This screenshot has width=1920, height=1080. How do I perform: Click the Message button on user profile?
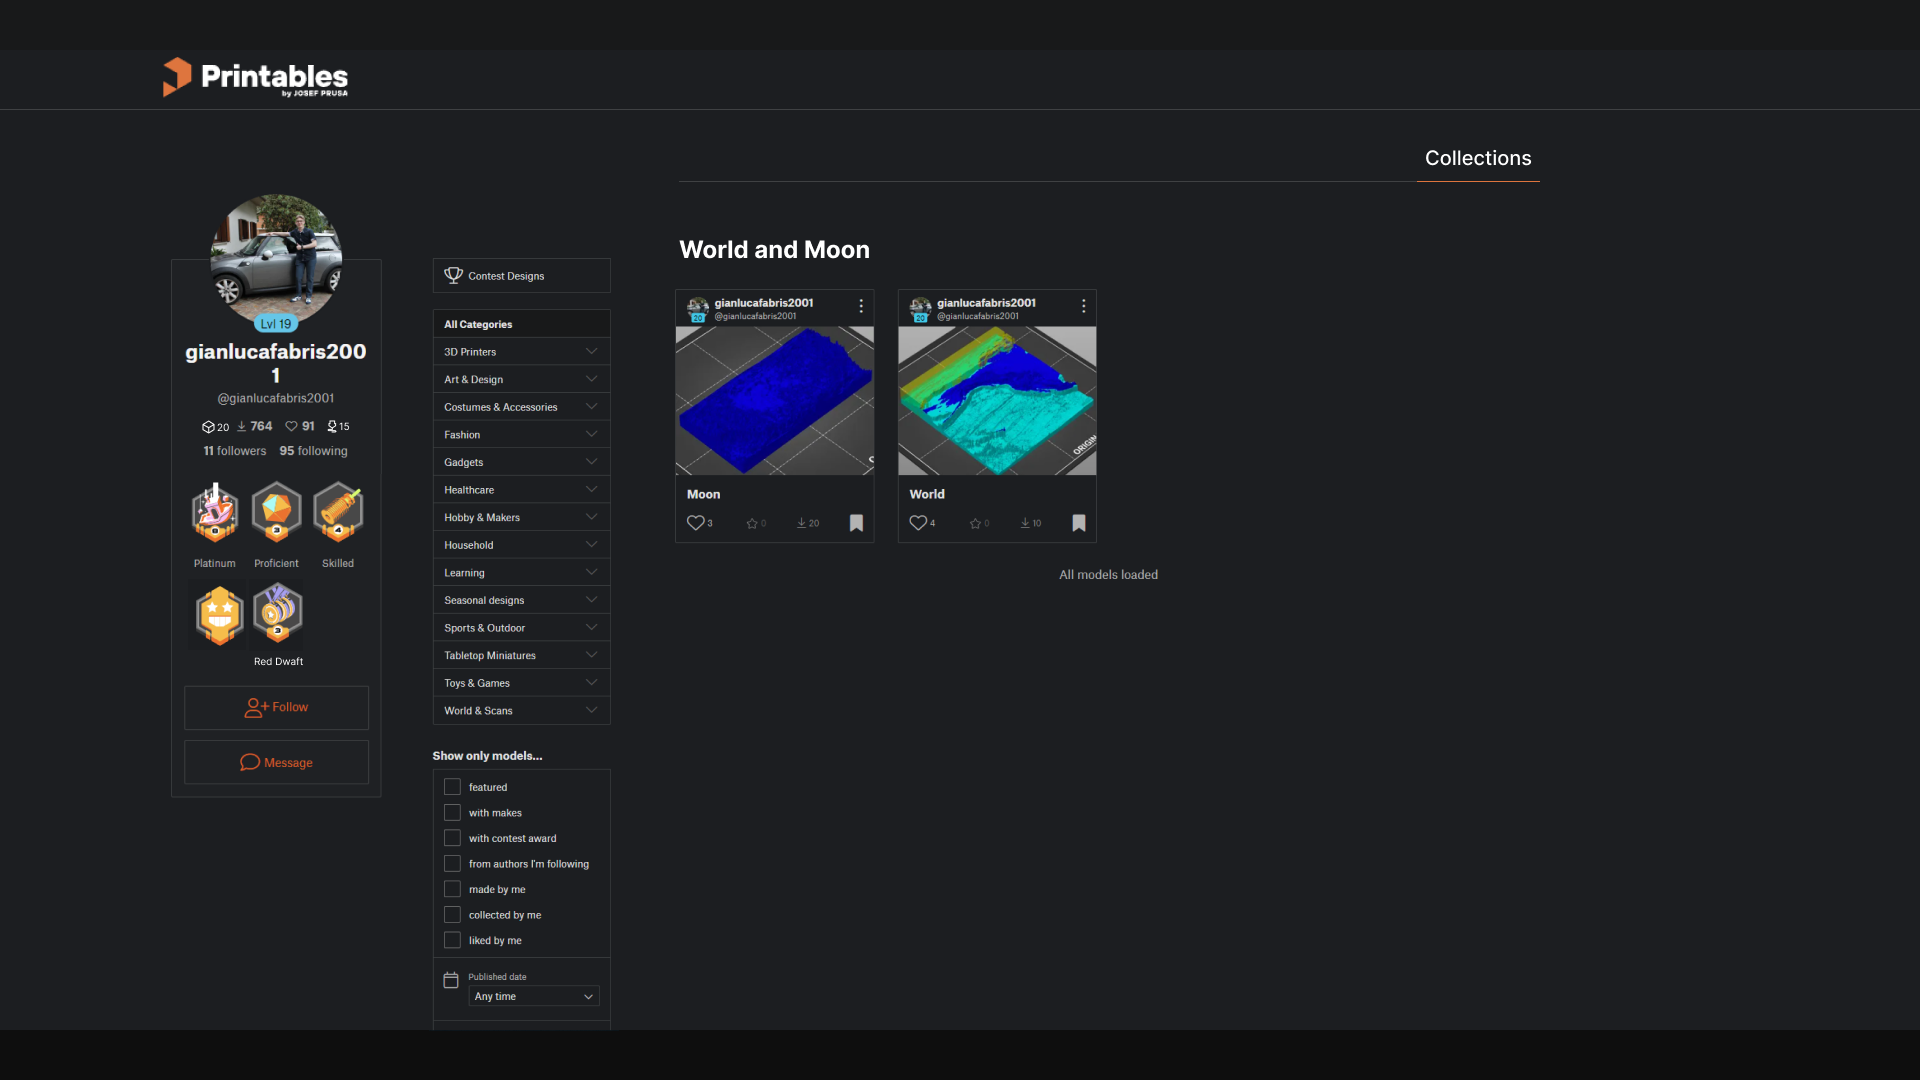276,762
